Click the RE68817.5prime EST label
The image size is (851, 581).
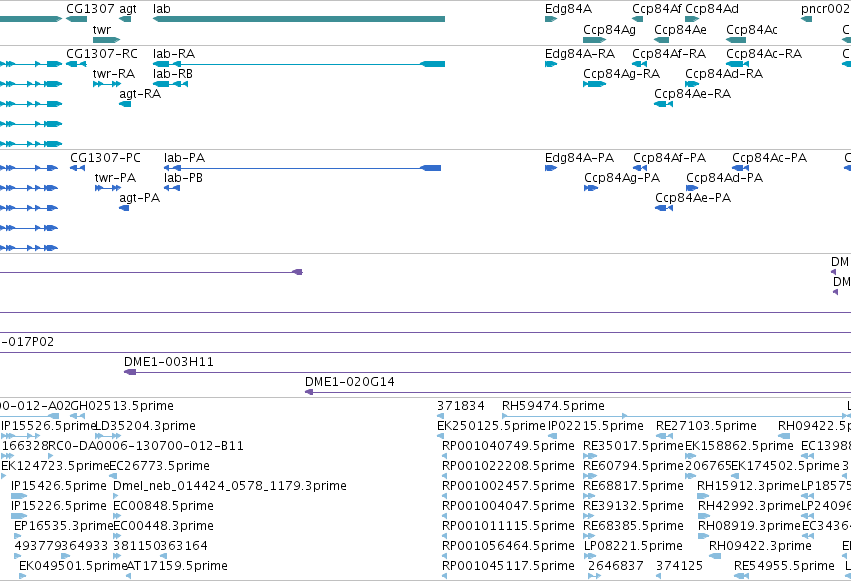tap(633, 486)
